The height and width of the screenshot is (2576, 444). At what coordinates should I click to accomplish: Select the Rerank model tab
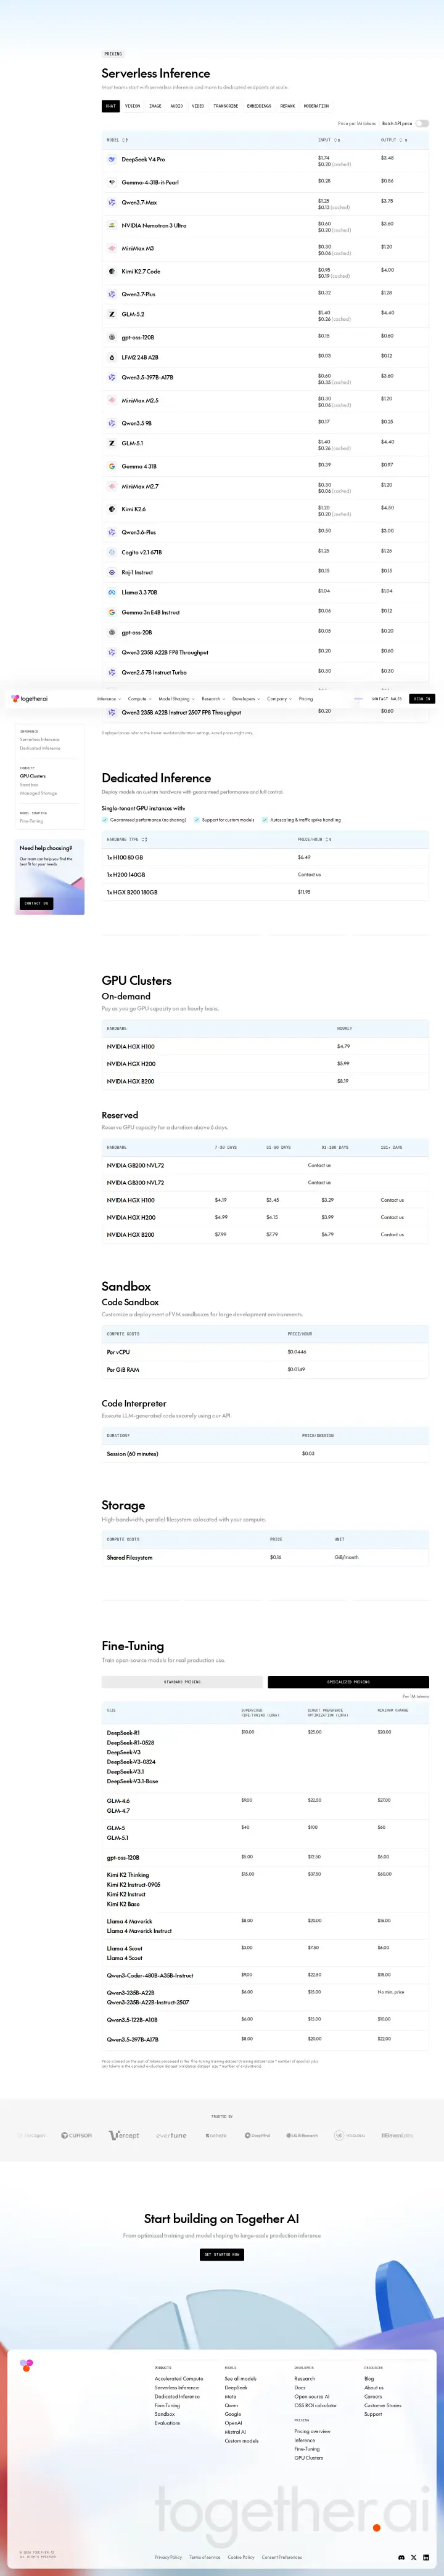(288, 106)
